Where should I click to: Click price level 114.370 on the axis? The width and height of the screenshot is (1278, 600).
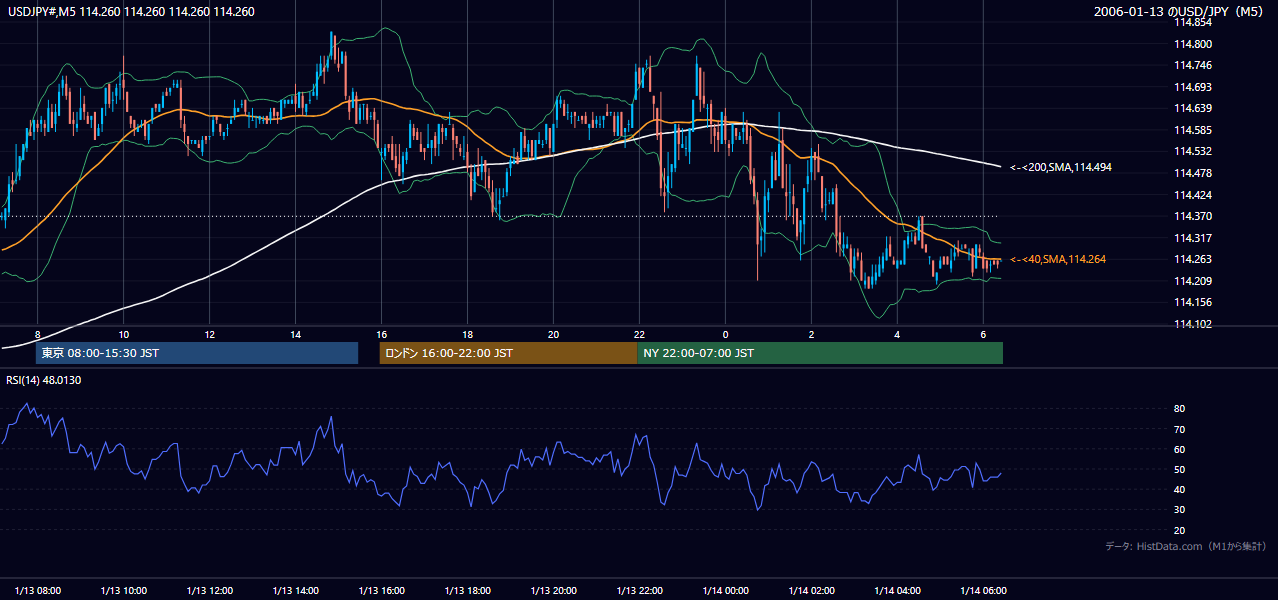(1192, 216)
